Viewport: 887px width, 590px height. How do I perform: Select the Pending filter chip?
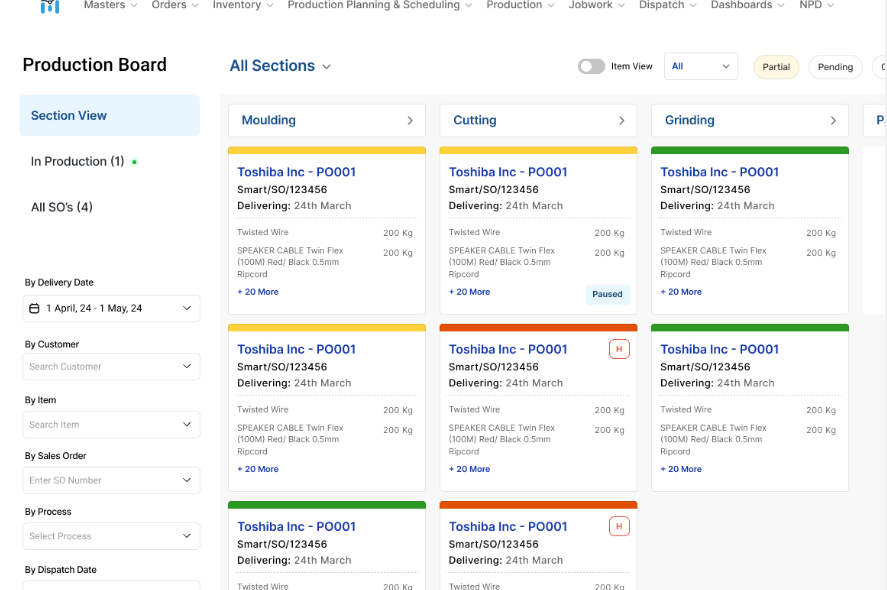coord(835,67)
